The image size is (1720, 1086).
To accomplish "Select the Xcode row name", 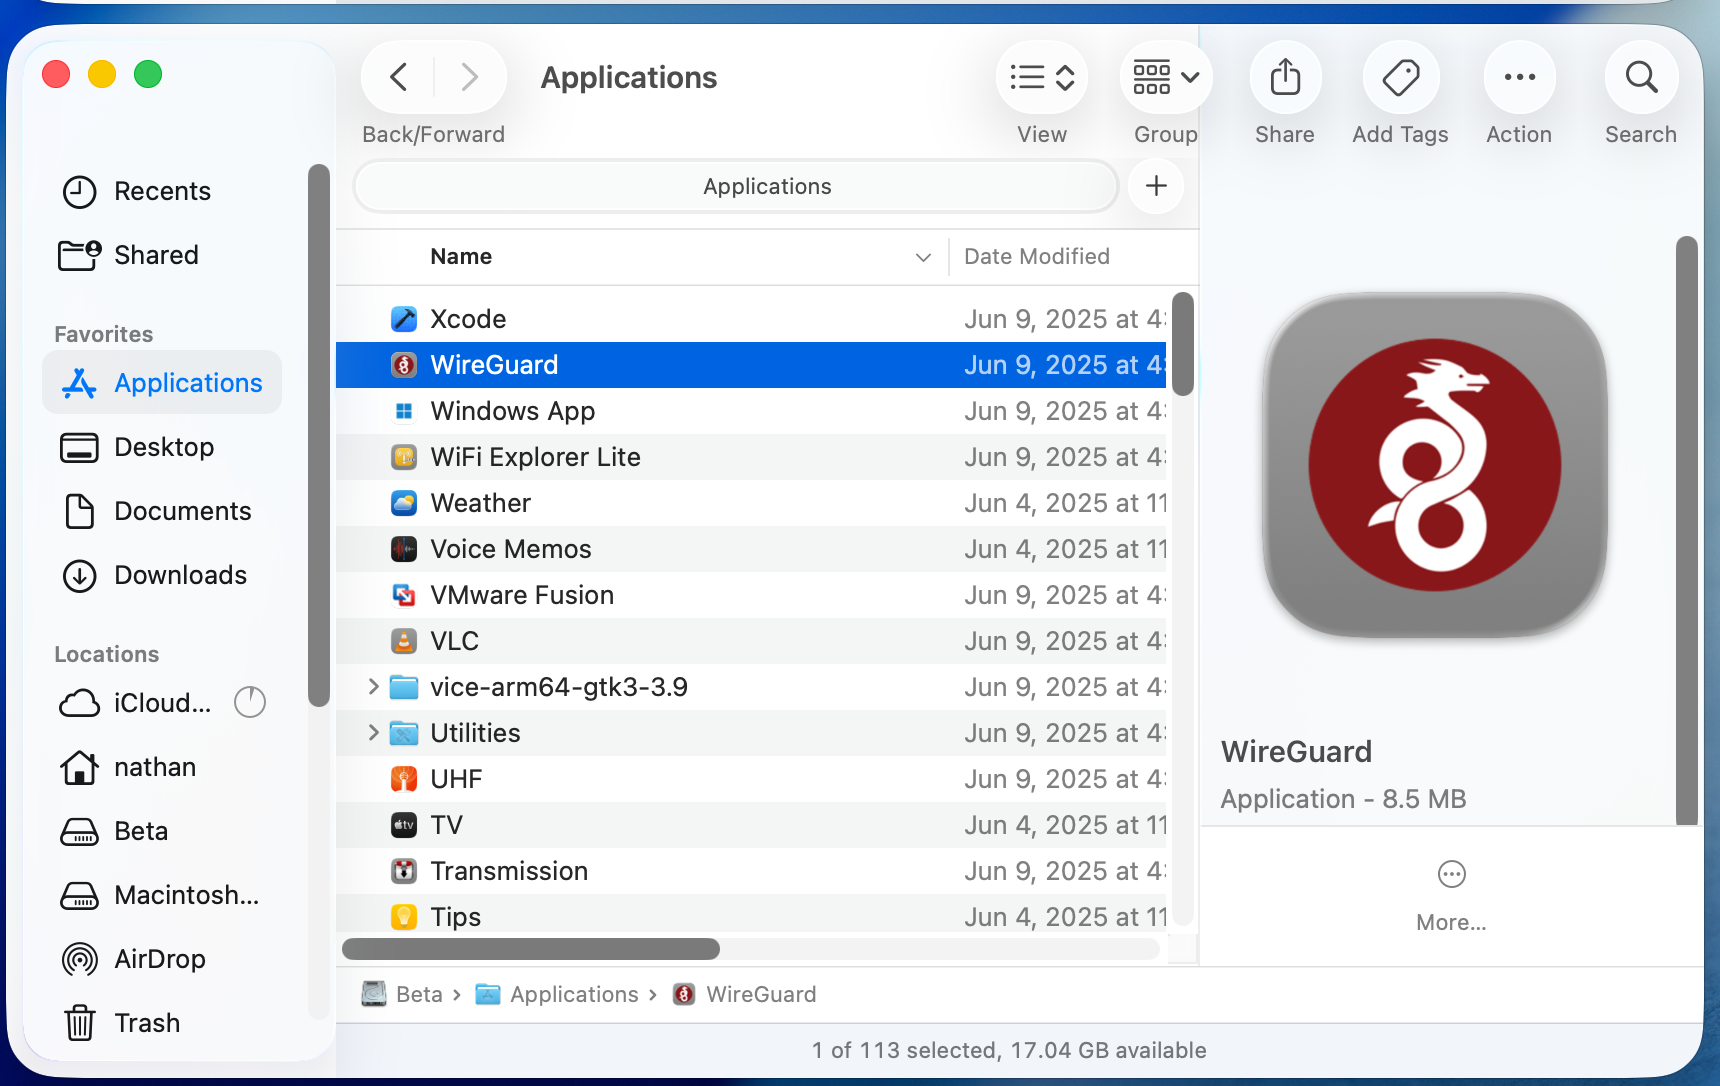I will 468,319.
